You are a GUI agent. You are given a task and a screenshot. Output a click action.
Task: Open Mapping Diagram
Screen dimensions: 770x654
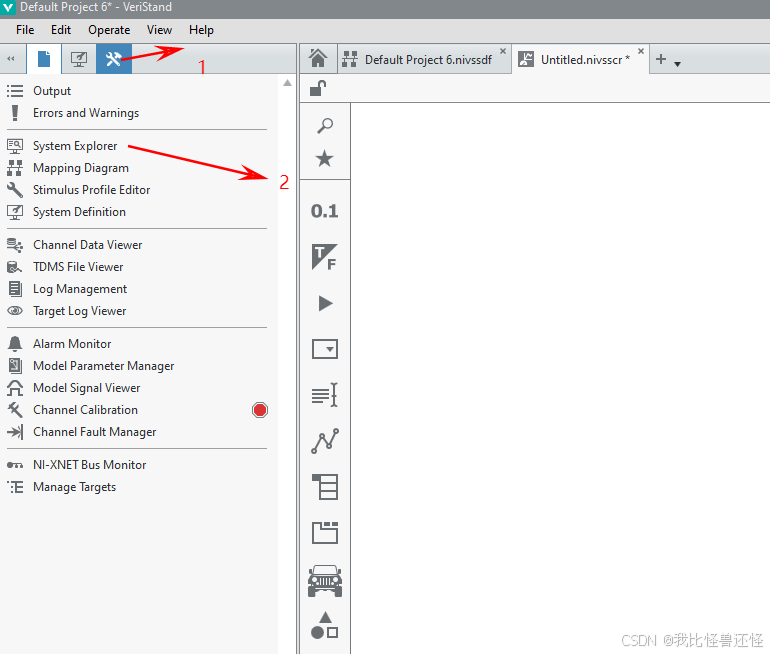click(x=81, y=168)
